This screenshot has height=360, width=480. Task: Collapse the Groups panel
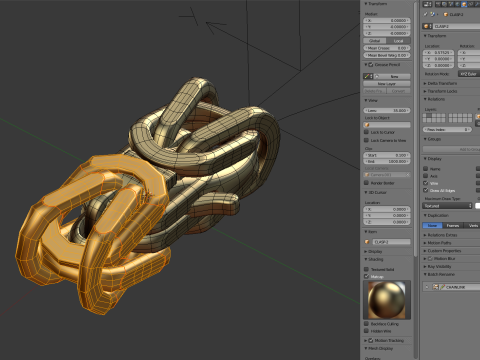432,139
